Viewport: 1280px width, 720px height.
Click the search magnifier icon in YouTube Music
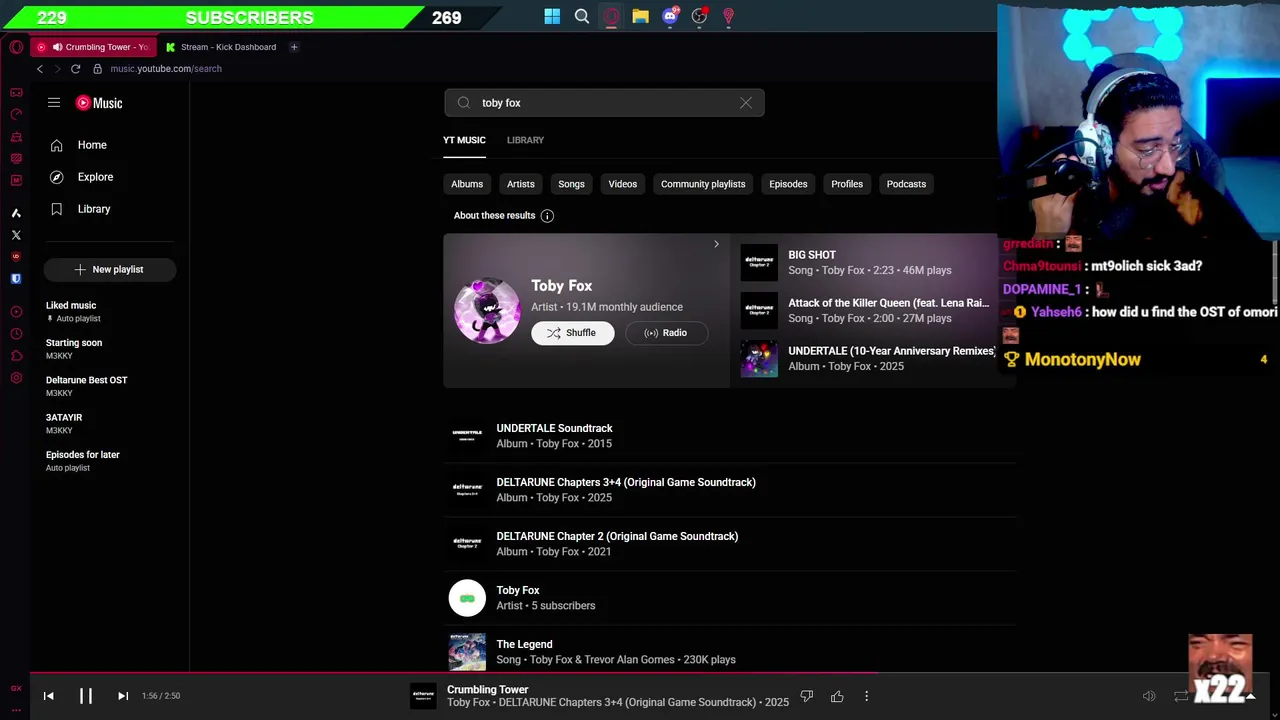click(x=464, y=103)
